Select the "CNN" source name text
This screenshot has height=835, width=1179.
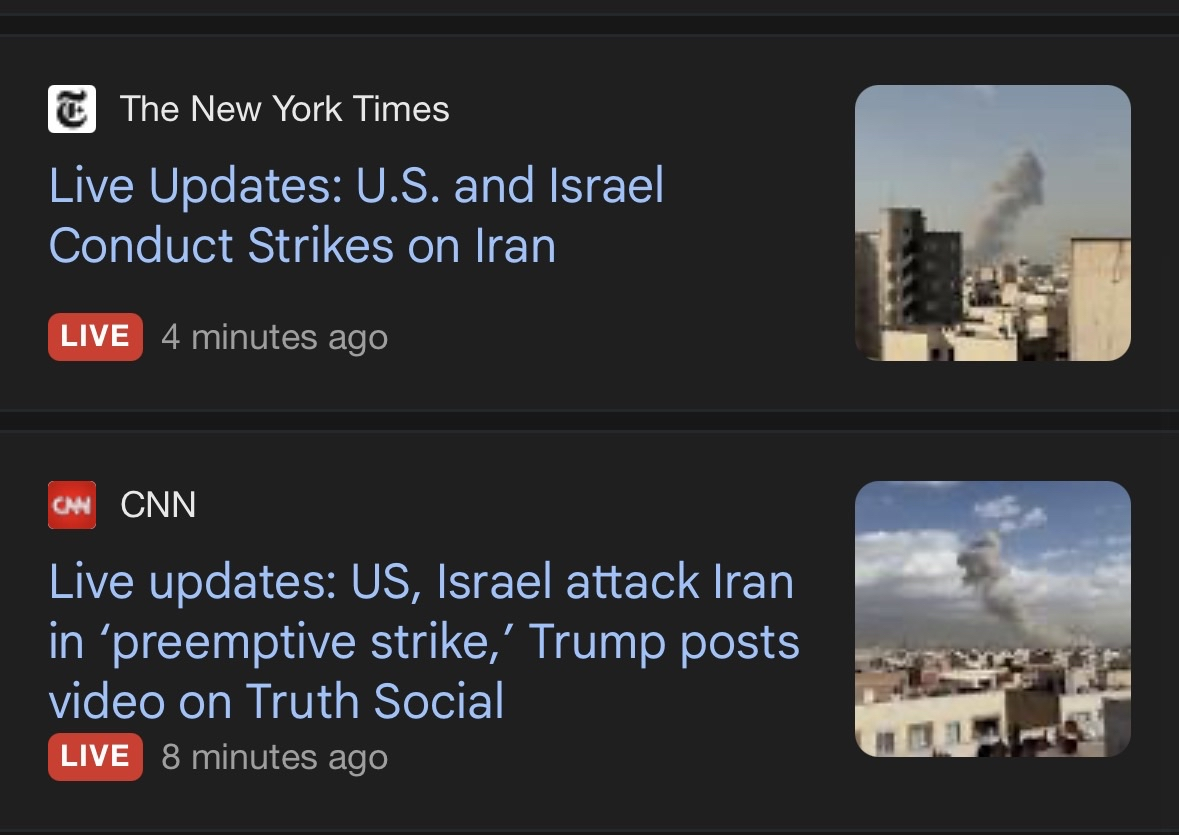point(158,505)
